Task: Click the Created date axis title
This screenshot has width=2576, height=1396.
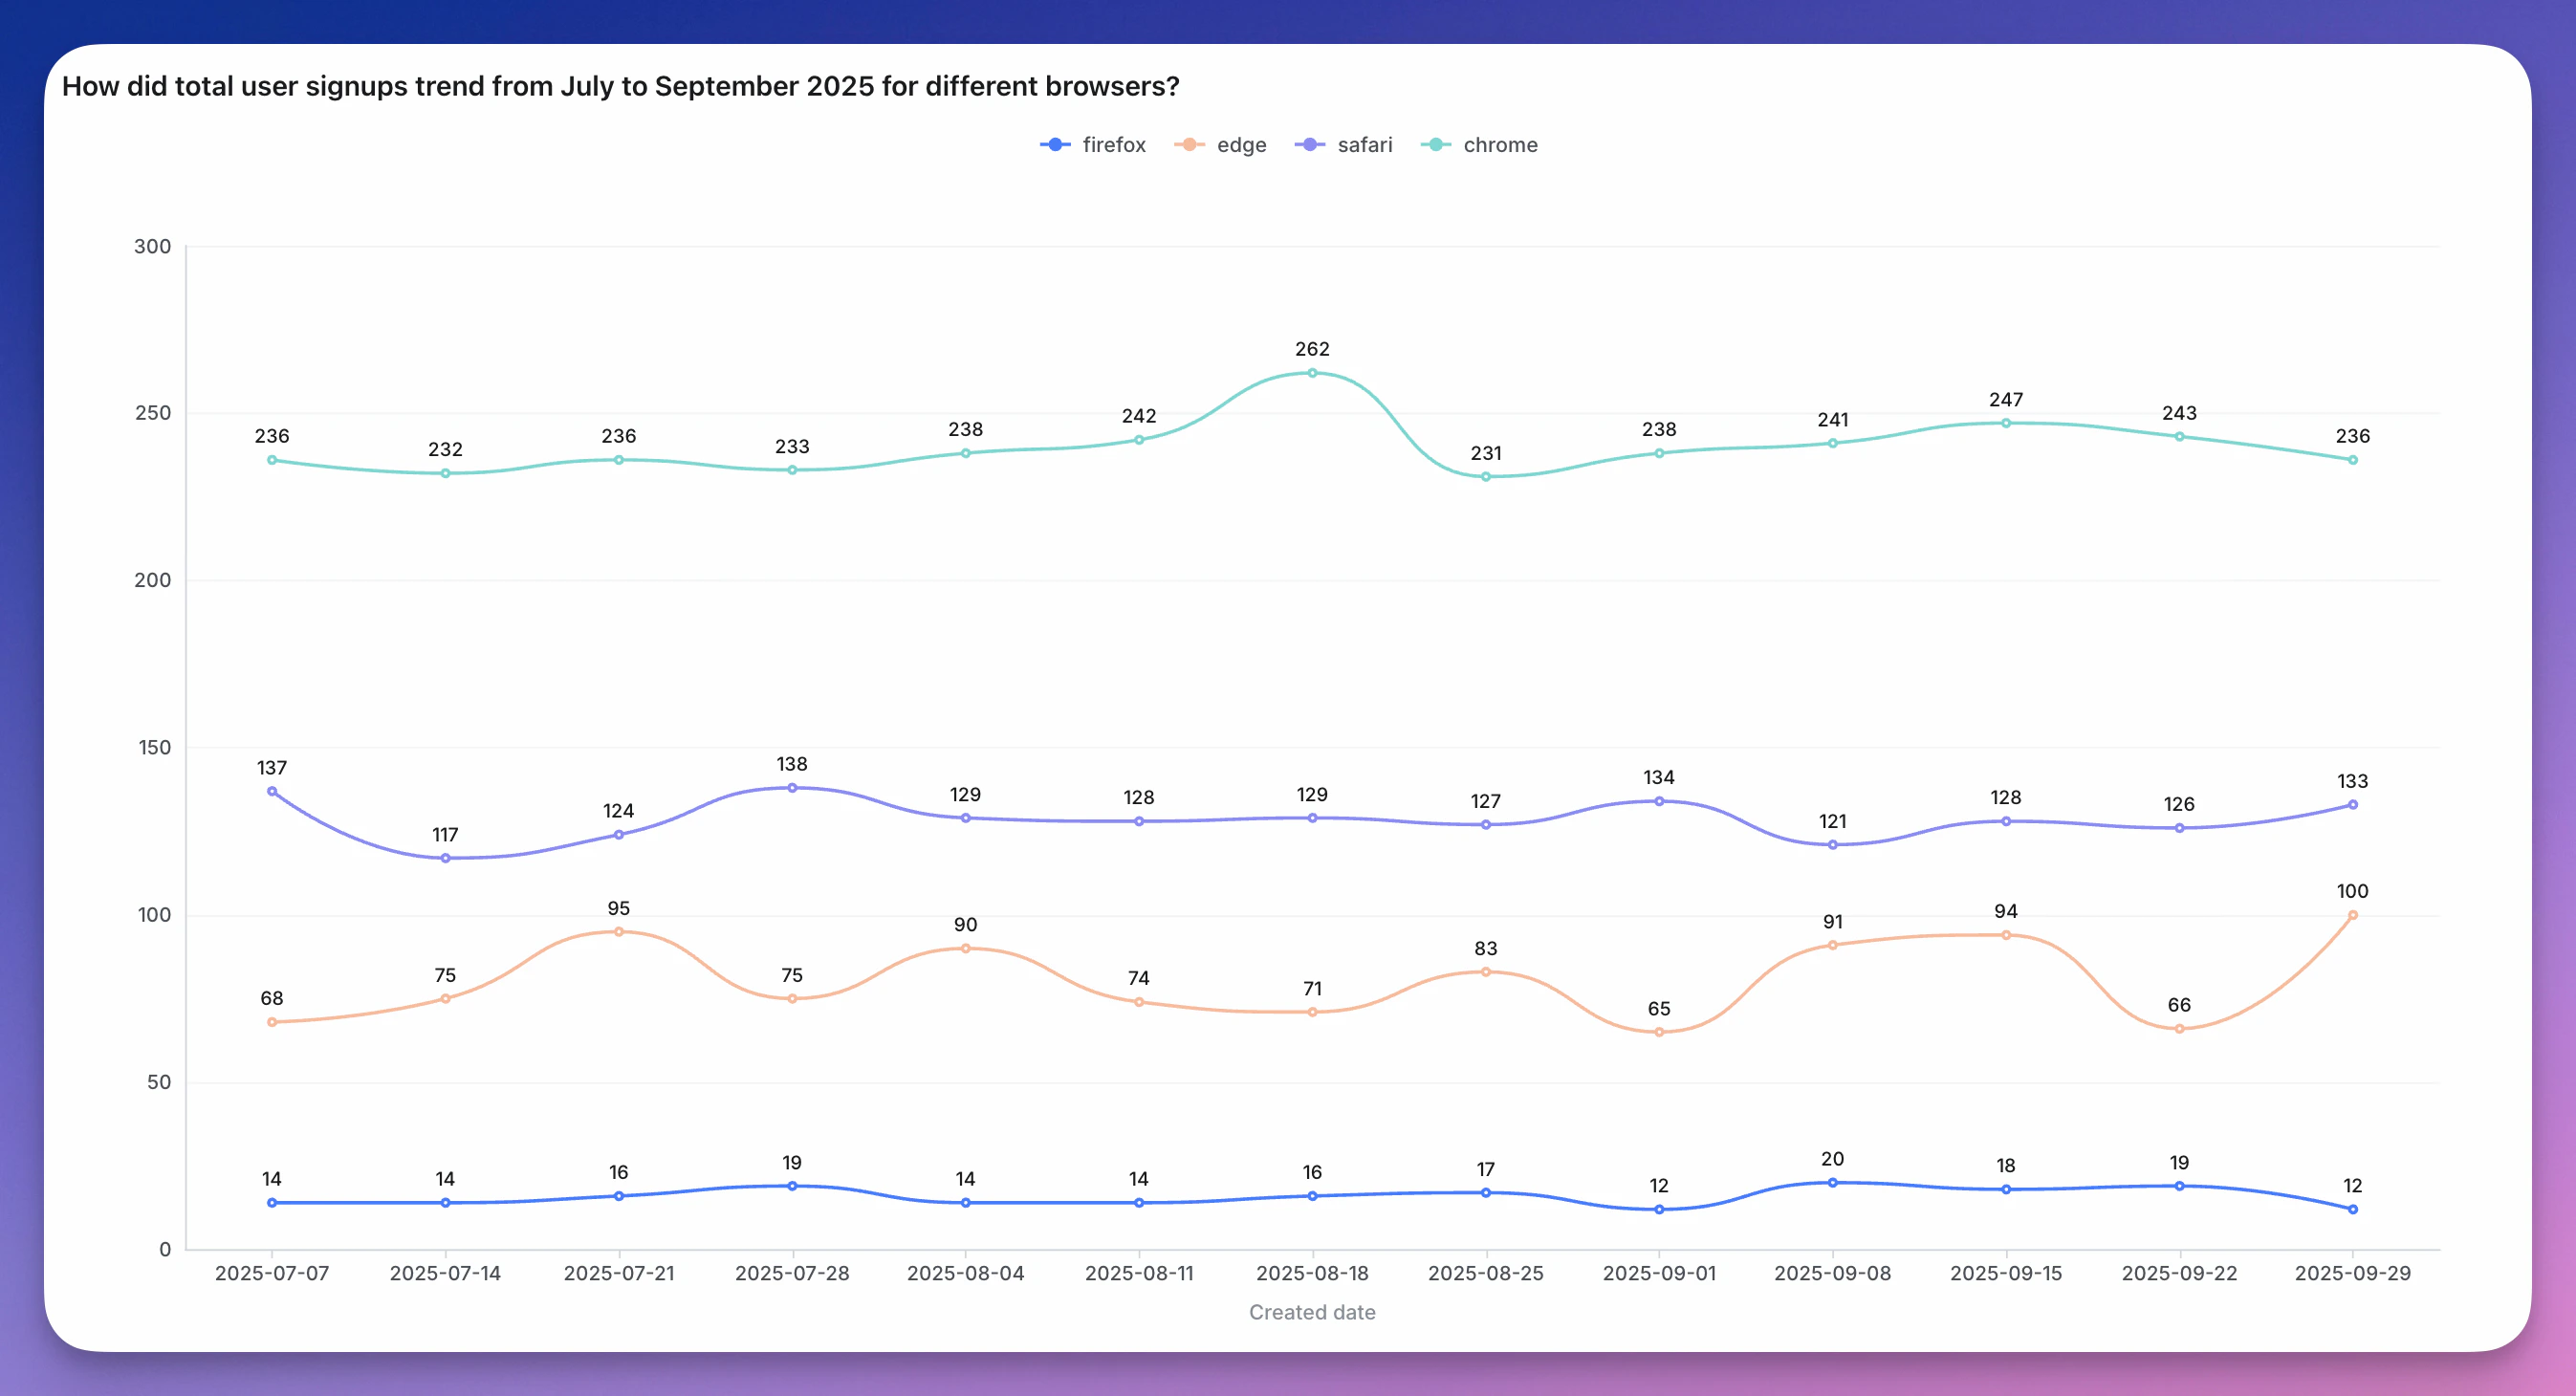Action: [1312, 1312]
